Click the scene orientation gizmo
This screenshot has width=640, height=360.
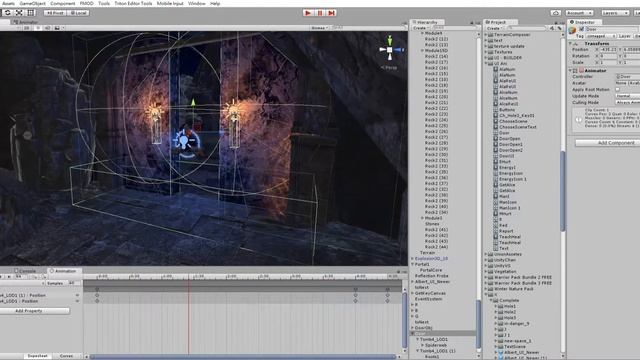click(x=390, y=50)
